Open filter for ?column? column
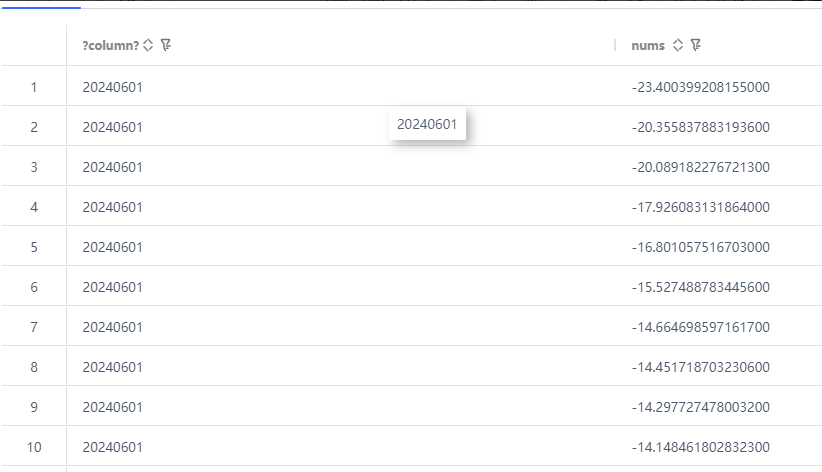822x472 pixels. (x=166, y=45)
